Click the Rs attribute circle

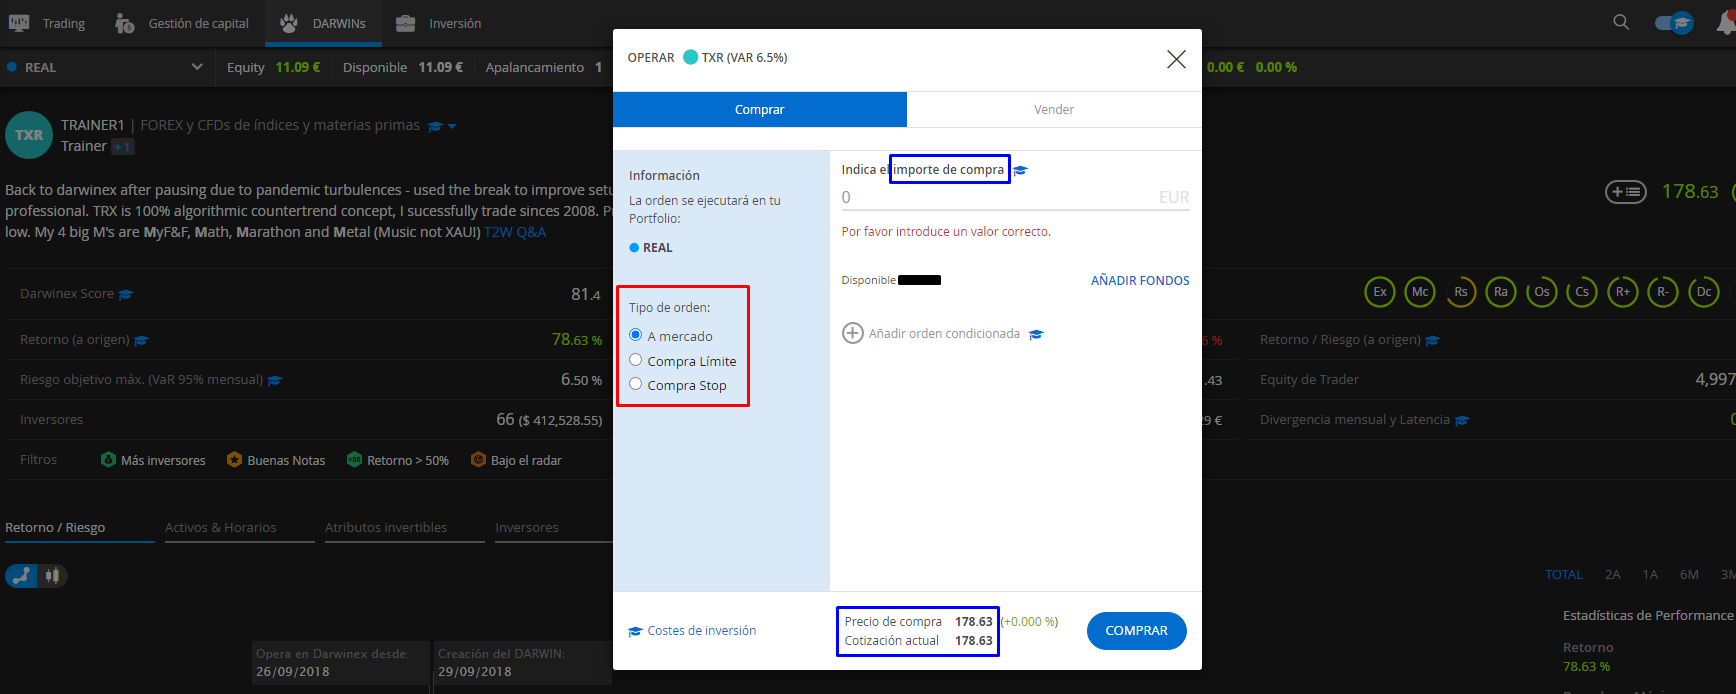tap(1461, 292)
